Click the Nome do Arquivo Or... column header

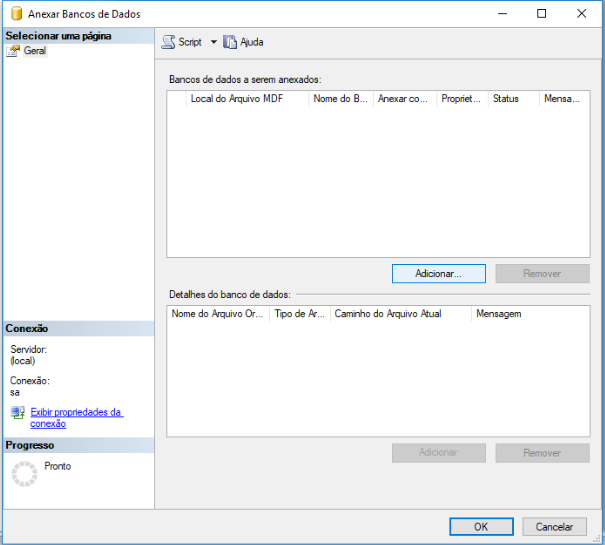218,314
